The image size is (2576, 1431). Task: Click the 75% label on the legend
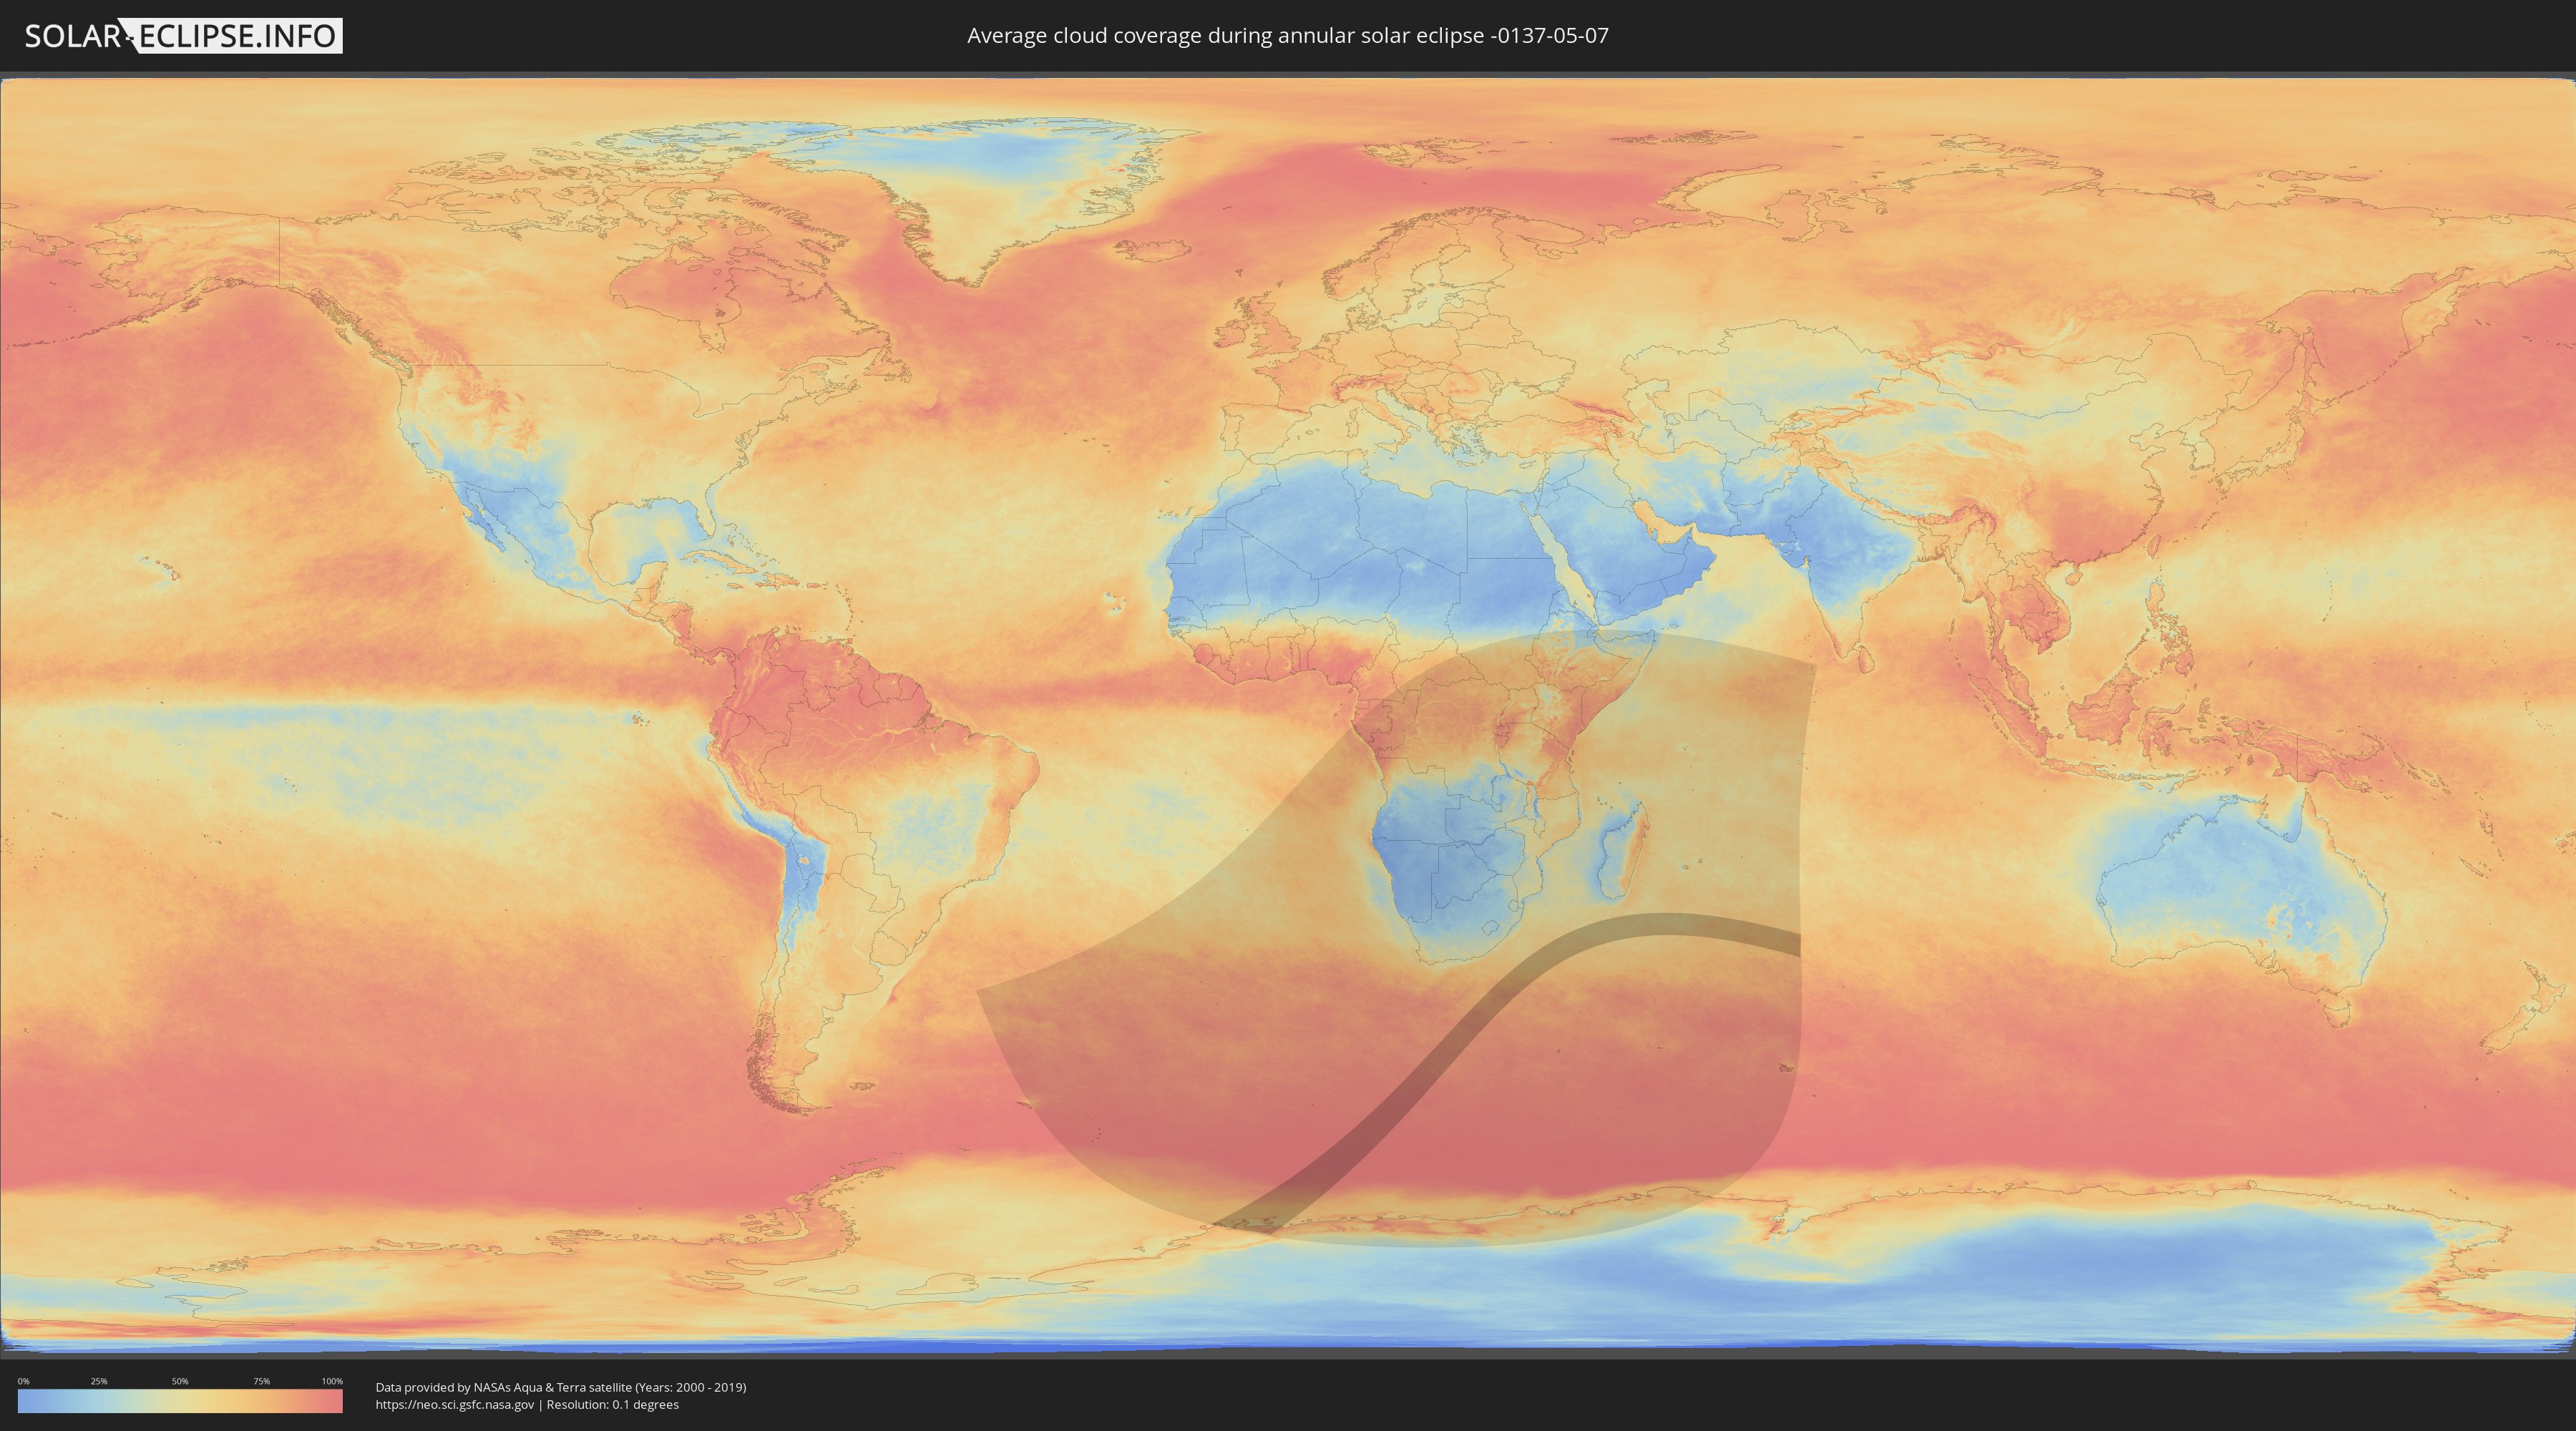click(x=261, y=1381)
